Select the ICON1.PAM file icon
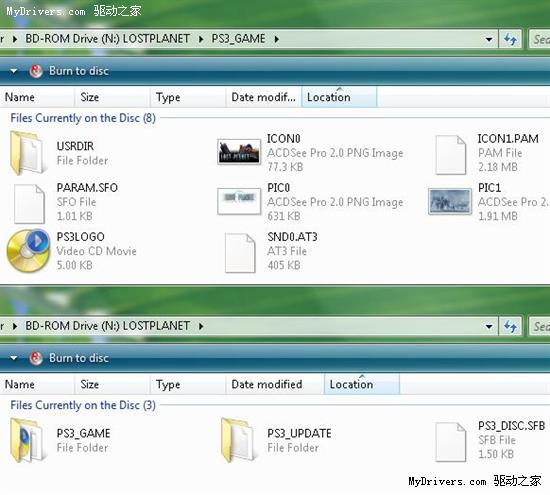 [x=451, y=155]
